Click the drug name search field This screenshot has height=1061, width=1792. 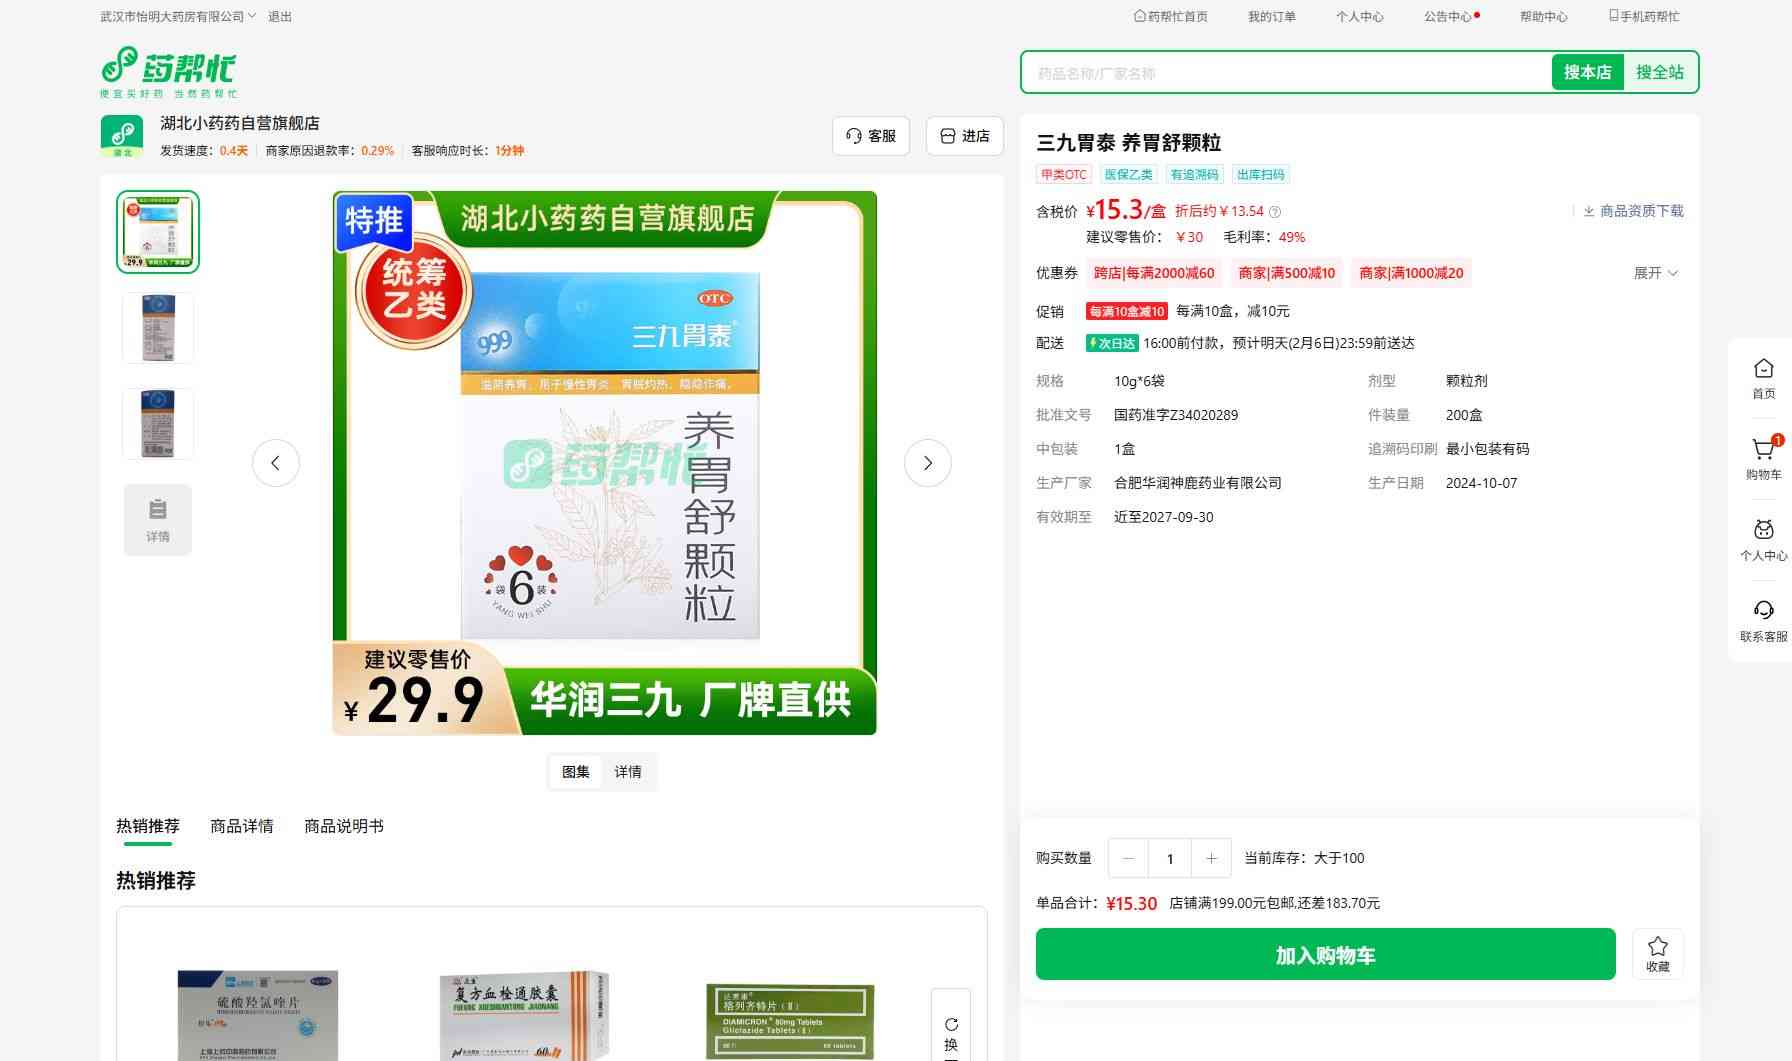point(1285,73)
